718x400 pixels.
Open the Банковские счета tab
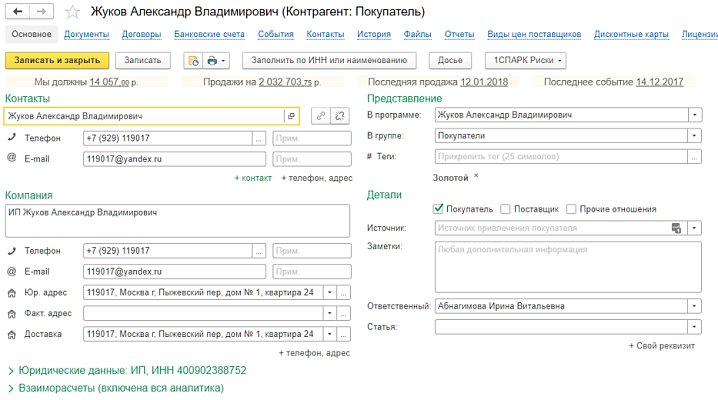(209, 34)
